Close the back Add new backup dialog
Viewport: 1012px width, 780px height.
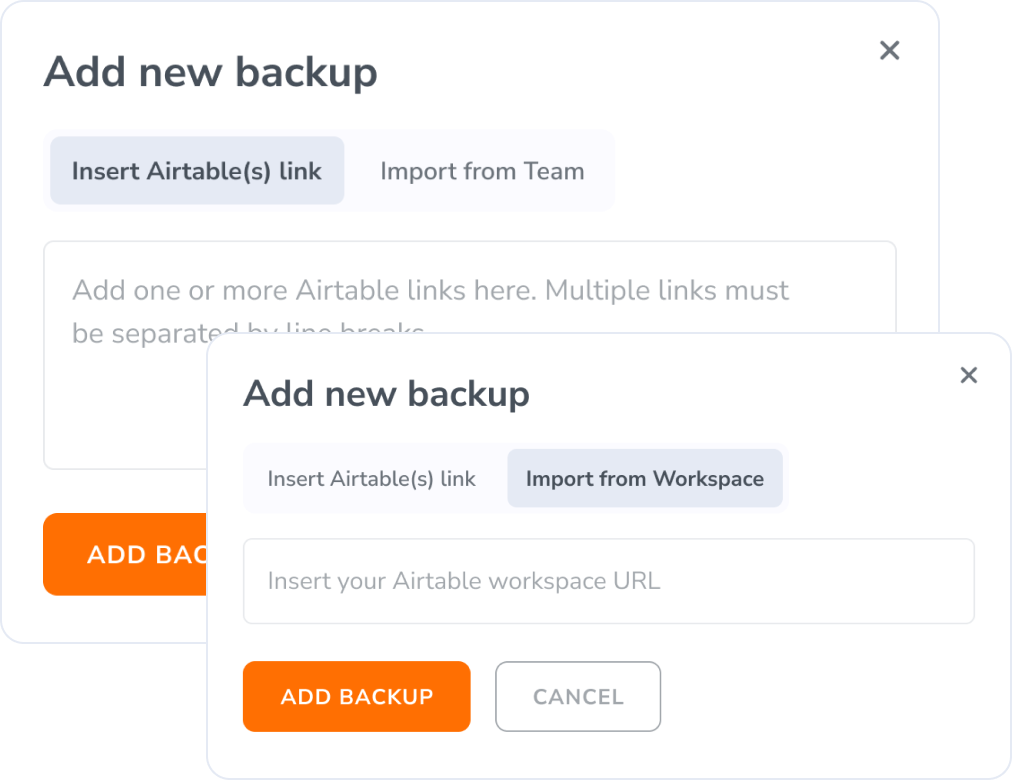click(889, 51)
